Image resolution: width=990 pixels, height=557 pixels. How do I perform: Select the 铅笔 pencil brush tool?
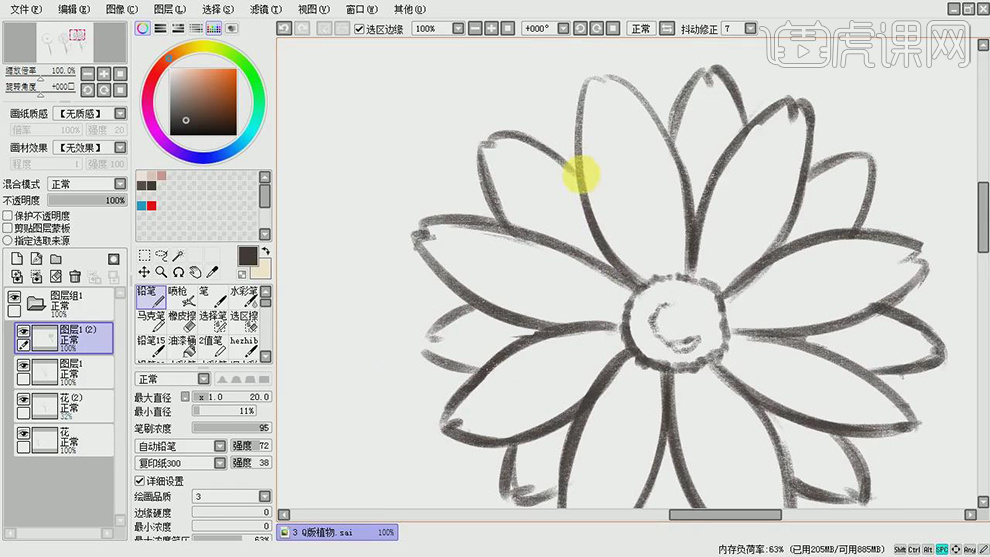coord(153,296)
